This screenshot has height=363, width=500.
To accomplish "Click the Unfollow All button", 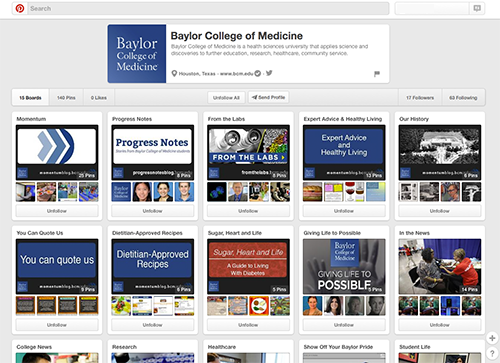I will pyautogui.click(x=226, y=98).
